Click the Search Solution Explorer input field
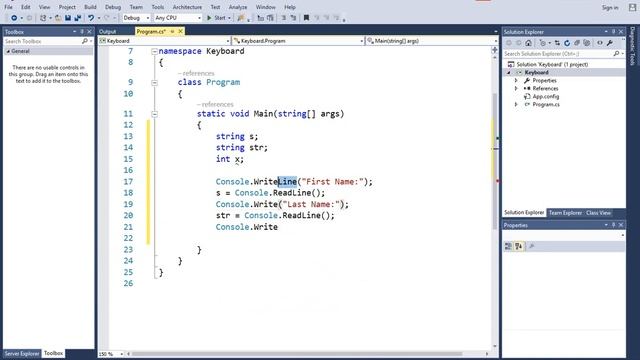This screenshot has height=360, width=640. pos(558,53)
